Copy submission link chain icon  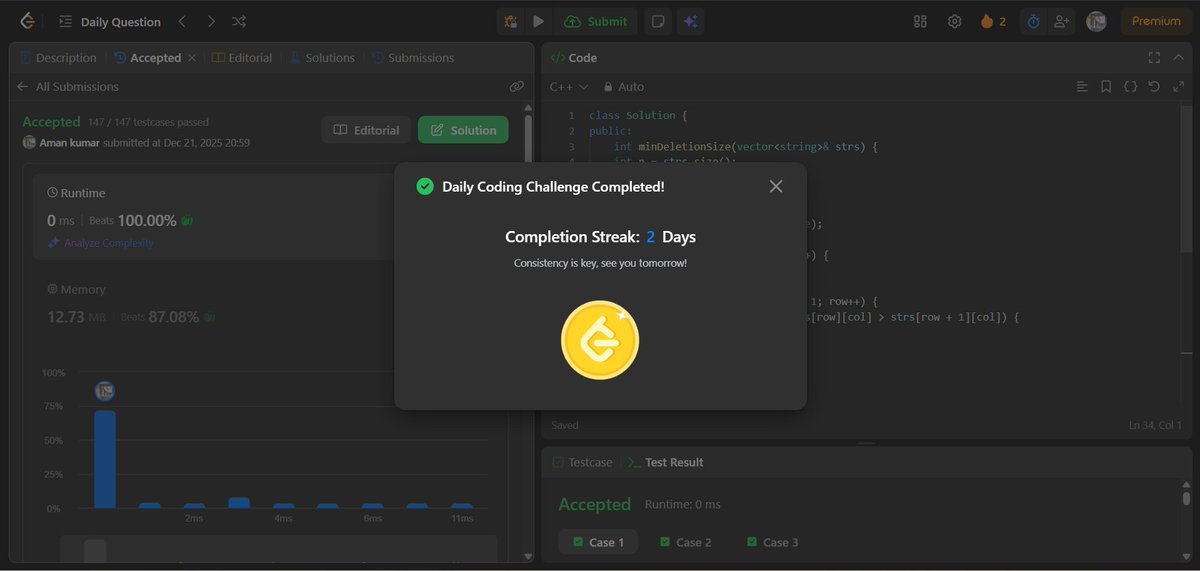coord(517,87)
